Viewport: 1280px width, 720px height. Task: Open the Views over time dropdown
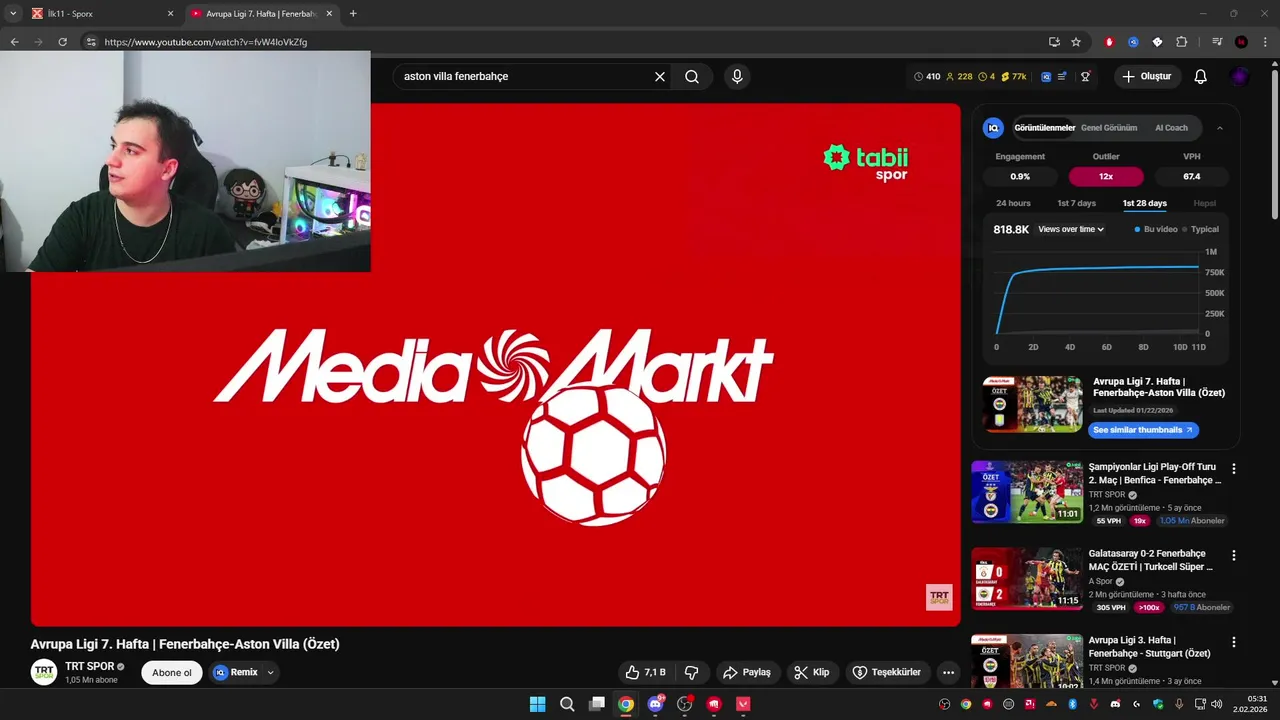pyautogui.click(x=1071, y=229)
